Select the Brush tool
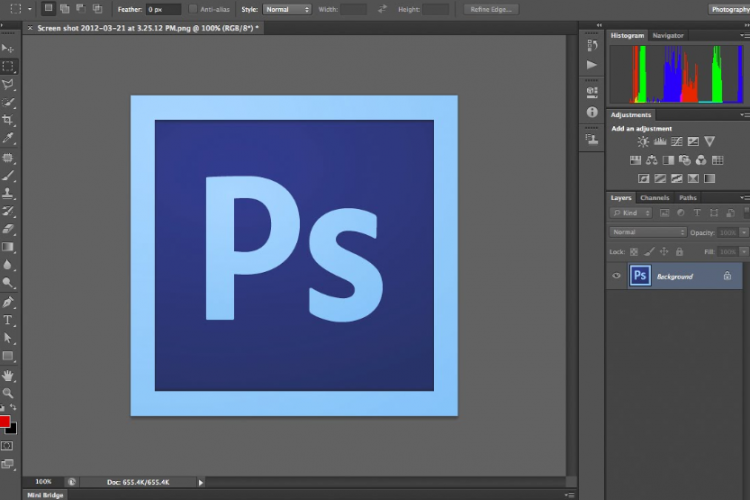 point(8,175)
